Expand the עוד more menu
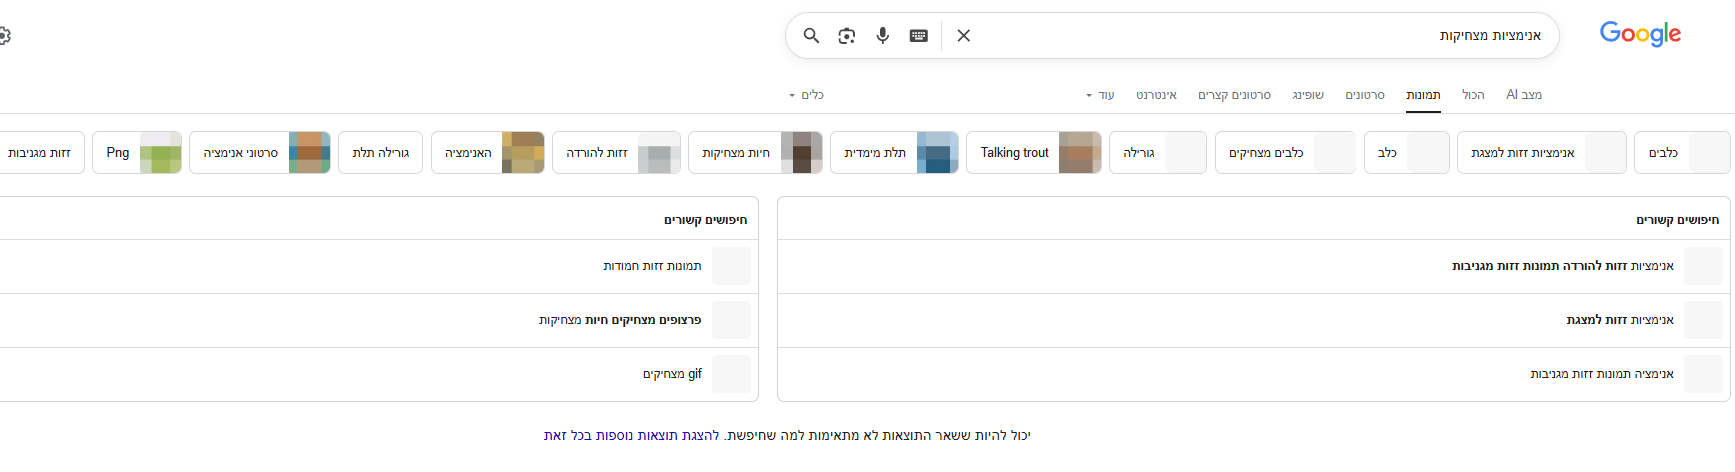 [x=1100, y=95]
